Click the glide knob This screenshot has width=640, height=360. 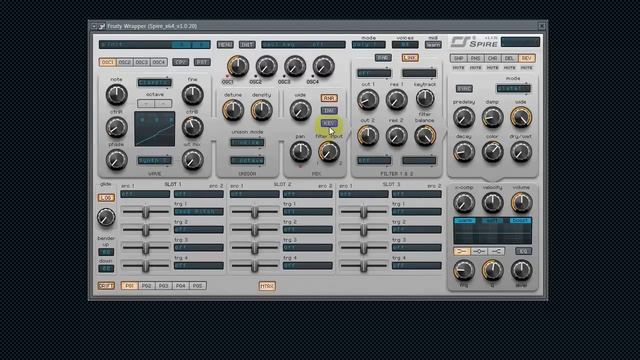[106, 217]
